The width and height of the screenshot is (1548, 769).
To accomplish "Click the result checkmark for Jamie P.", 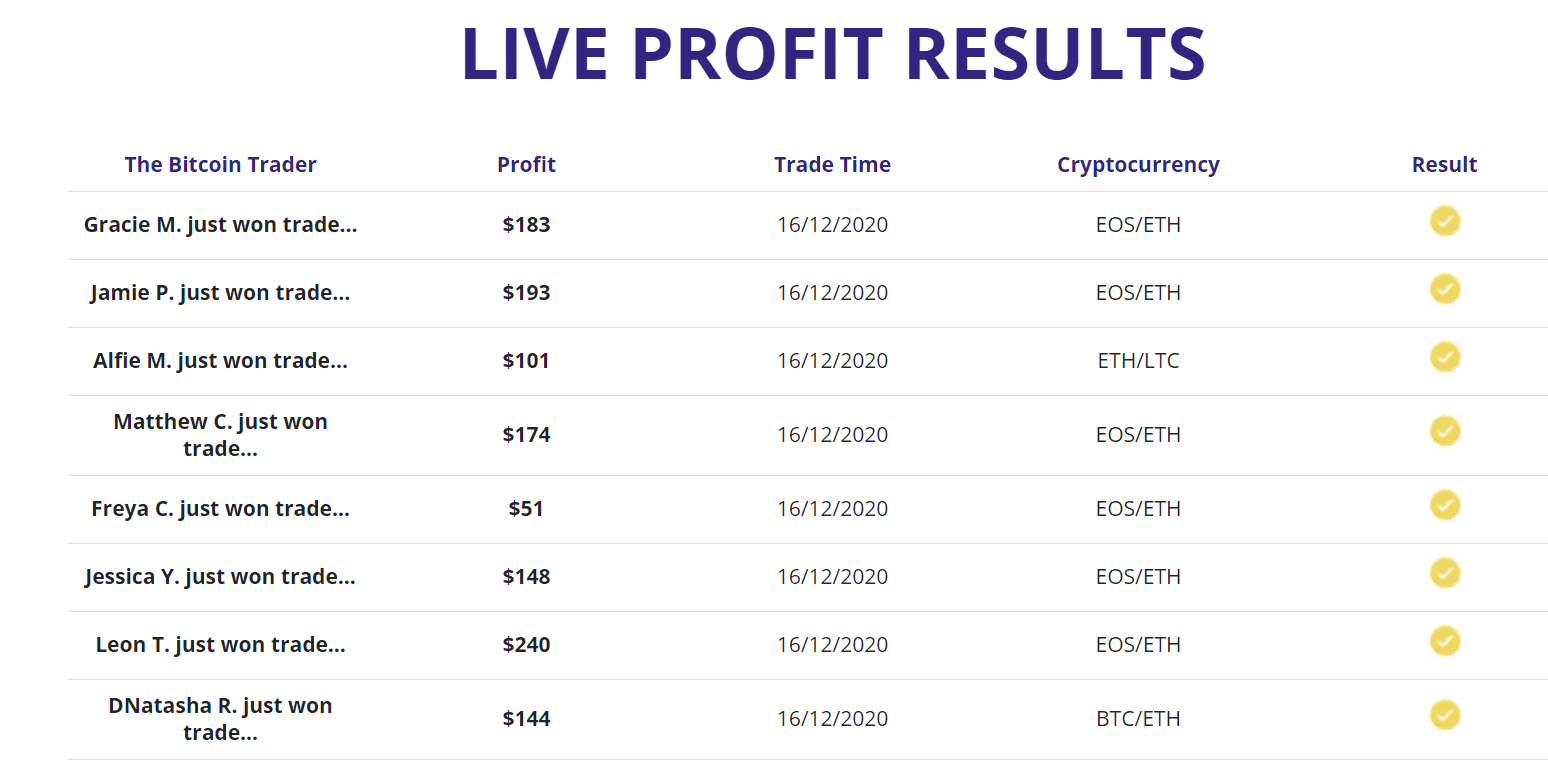I will click(x=1444, y=288).
